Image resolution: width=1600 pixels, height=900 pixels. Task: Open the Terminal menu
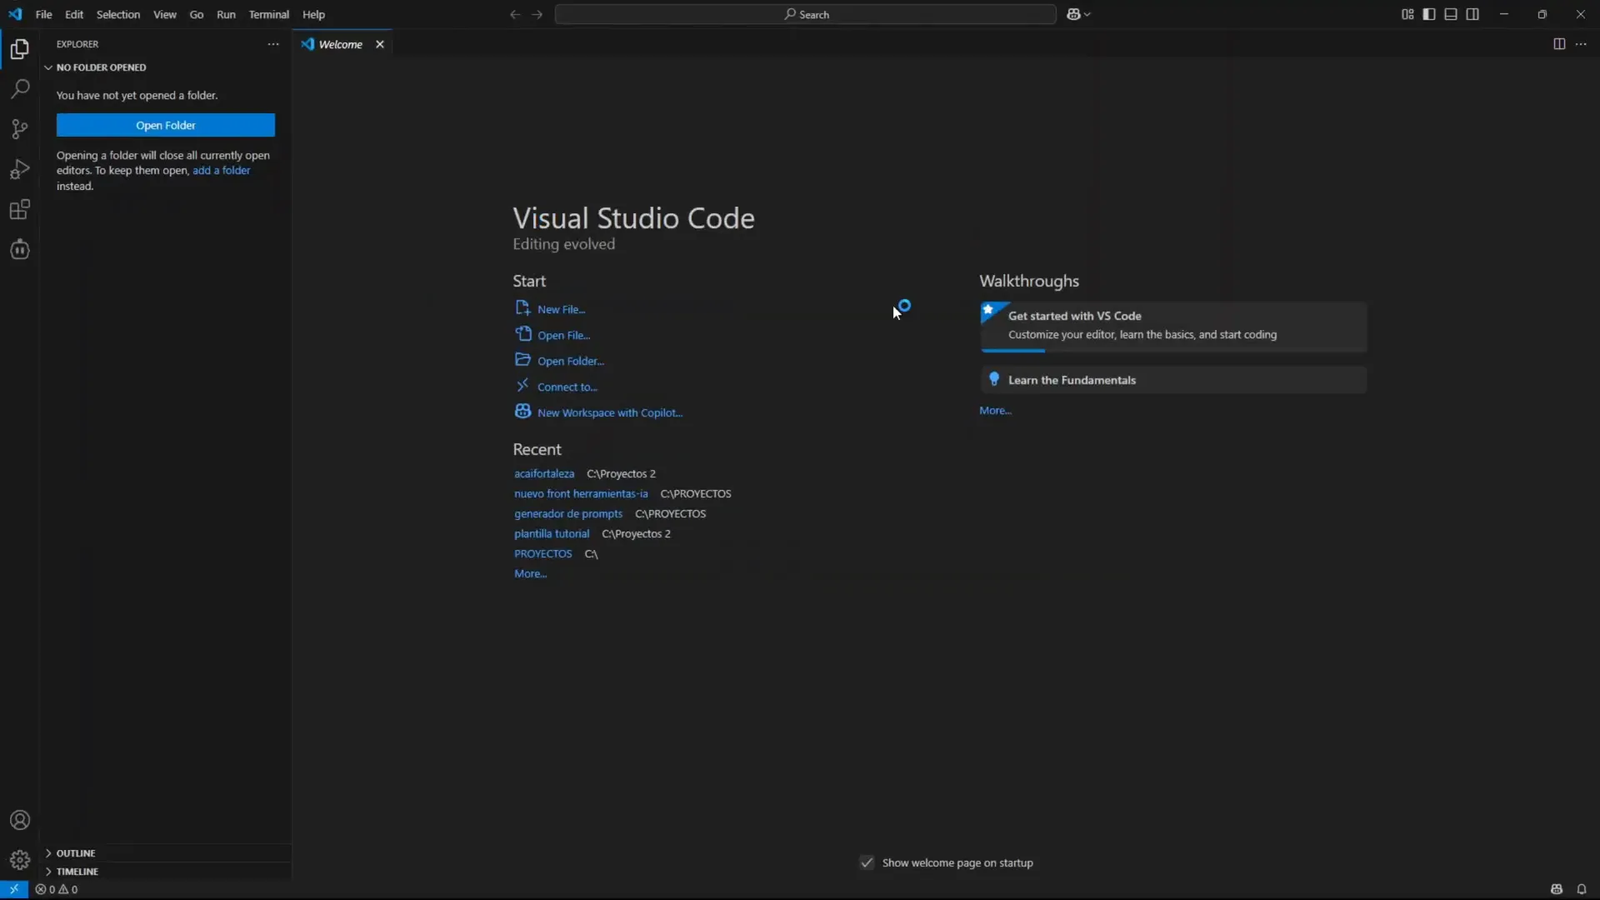point(268,14)
